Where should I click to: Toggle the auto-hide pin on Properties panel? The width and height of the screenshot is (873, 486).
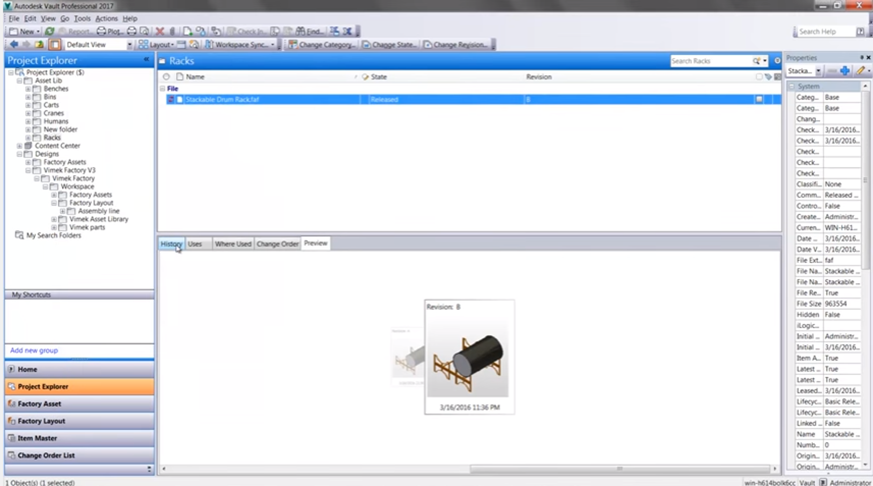pos(861,57)
